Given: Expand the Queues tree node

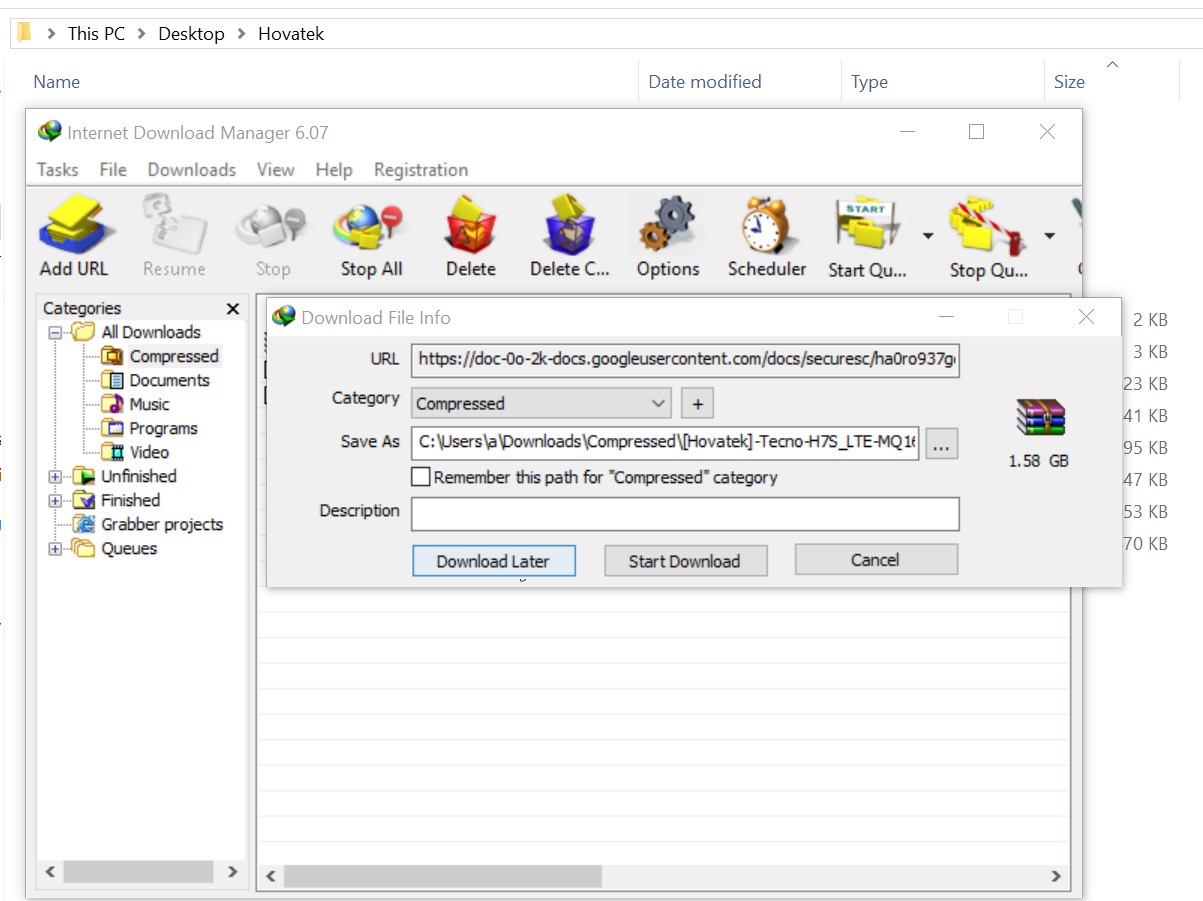Looking at the screenshot, I should (x=55, y=549).
